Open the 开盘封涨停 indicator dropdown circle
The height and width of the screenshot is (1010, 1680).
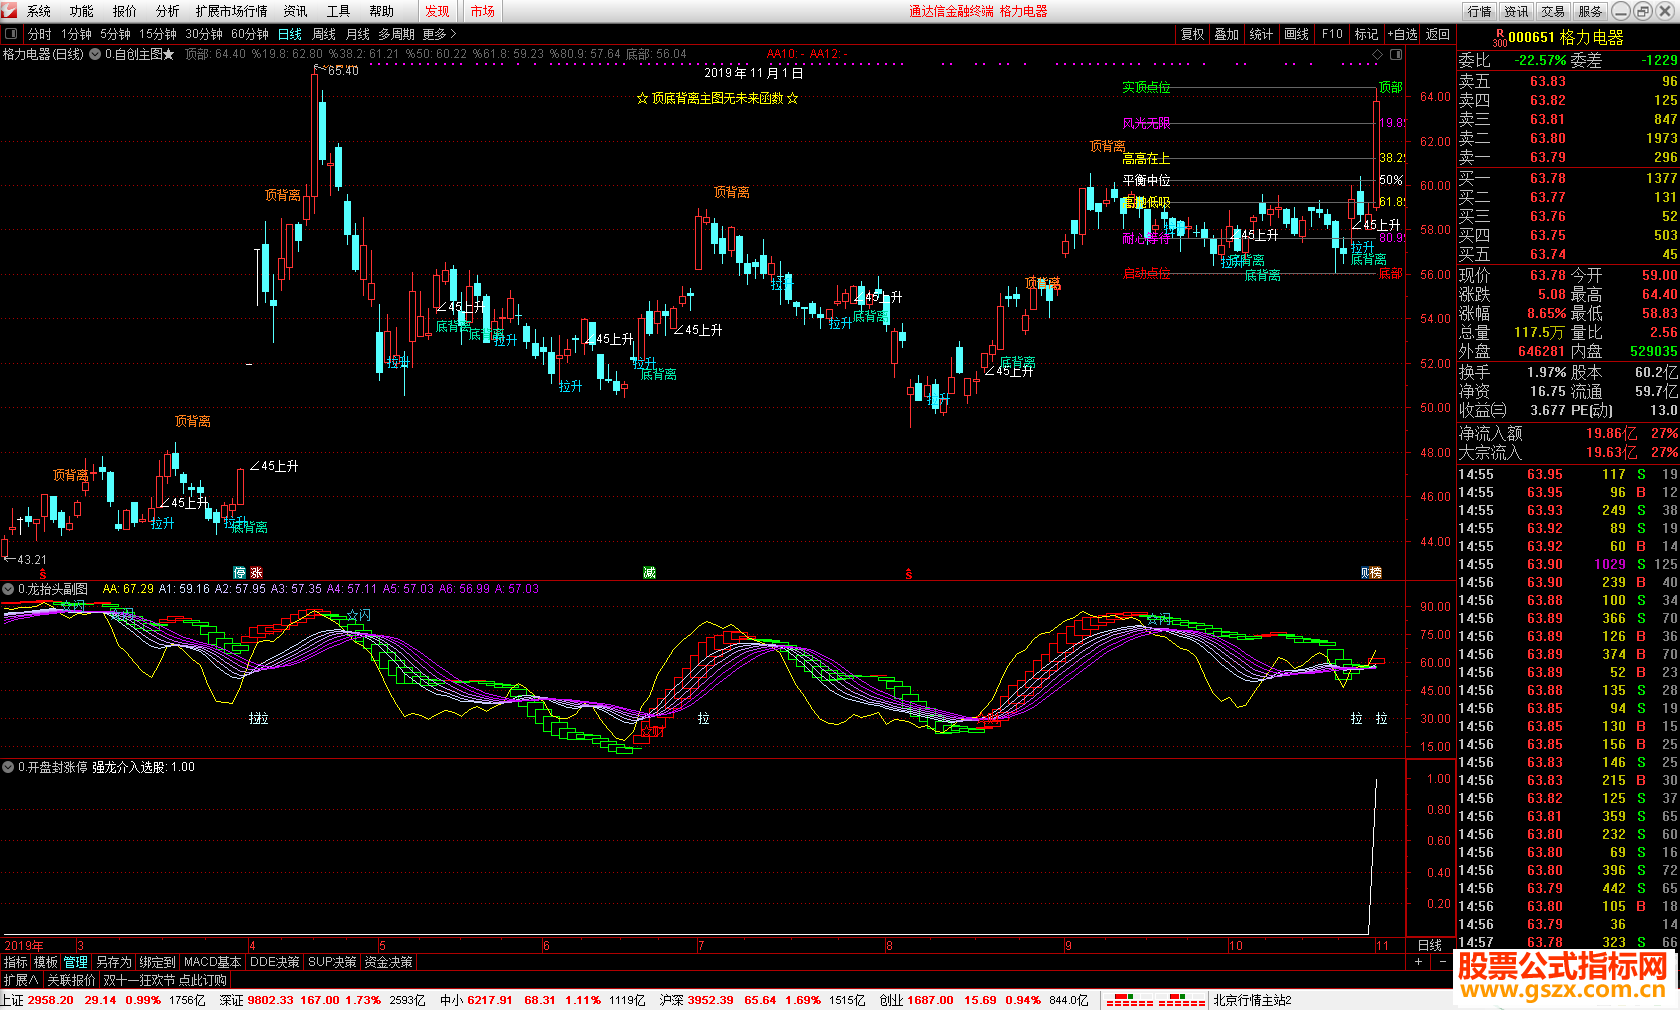(x=9, y=767)
